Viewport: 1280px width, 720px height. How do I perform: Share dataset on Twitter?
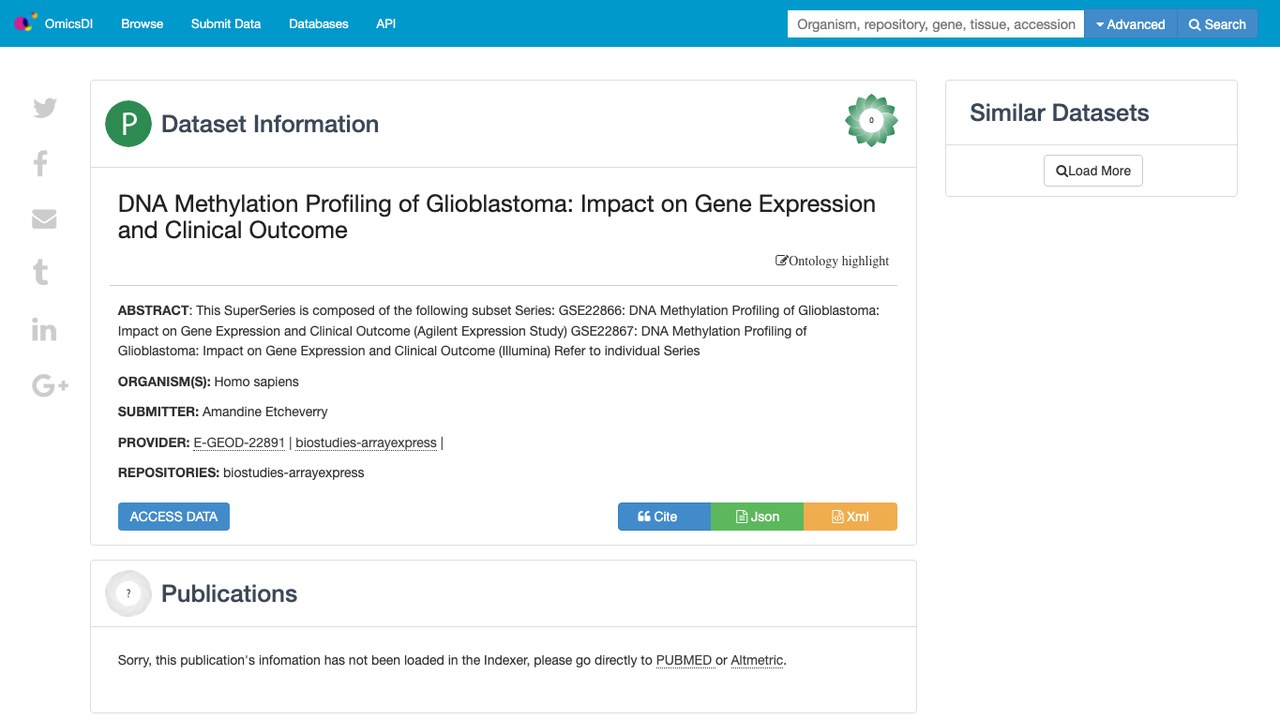(x=45, y=108)
